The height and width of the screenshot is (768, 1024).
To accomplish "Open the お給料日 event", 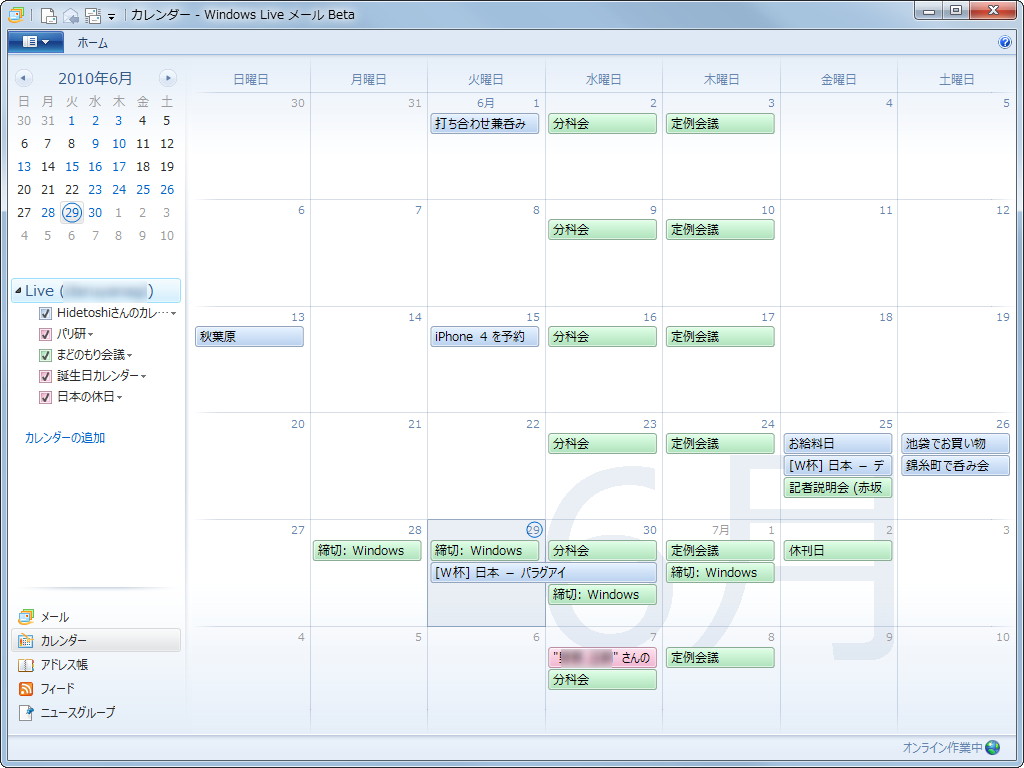I will coord(838,443).
